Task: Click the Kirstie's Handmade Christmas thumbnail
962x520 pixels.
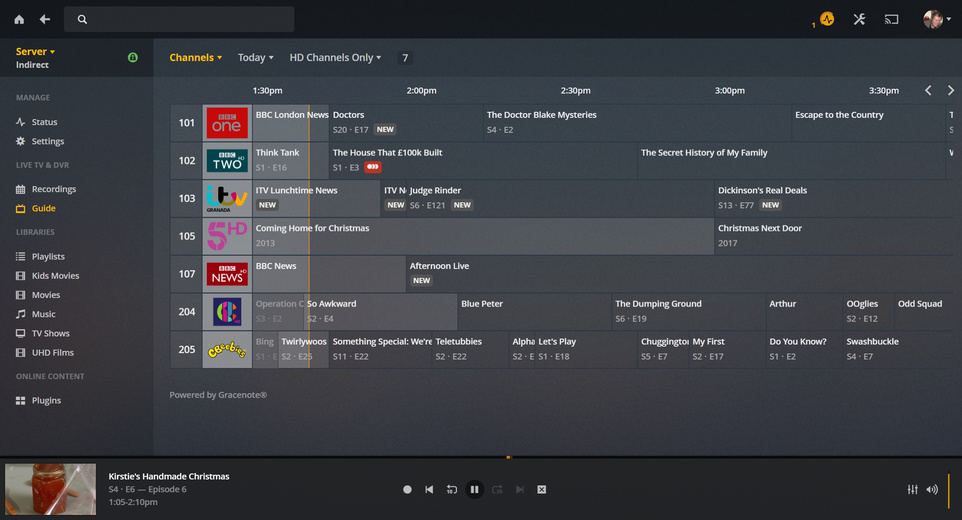Action: (50, 489)
